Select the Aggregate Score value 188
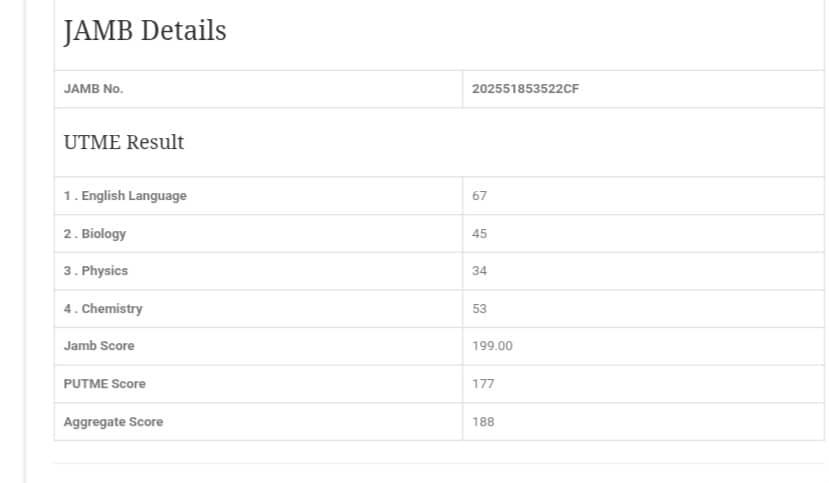Viewport: 829px width, 483px height. click(483, 422)
